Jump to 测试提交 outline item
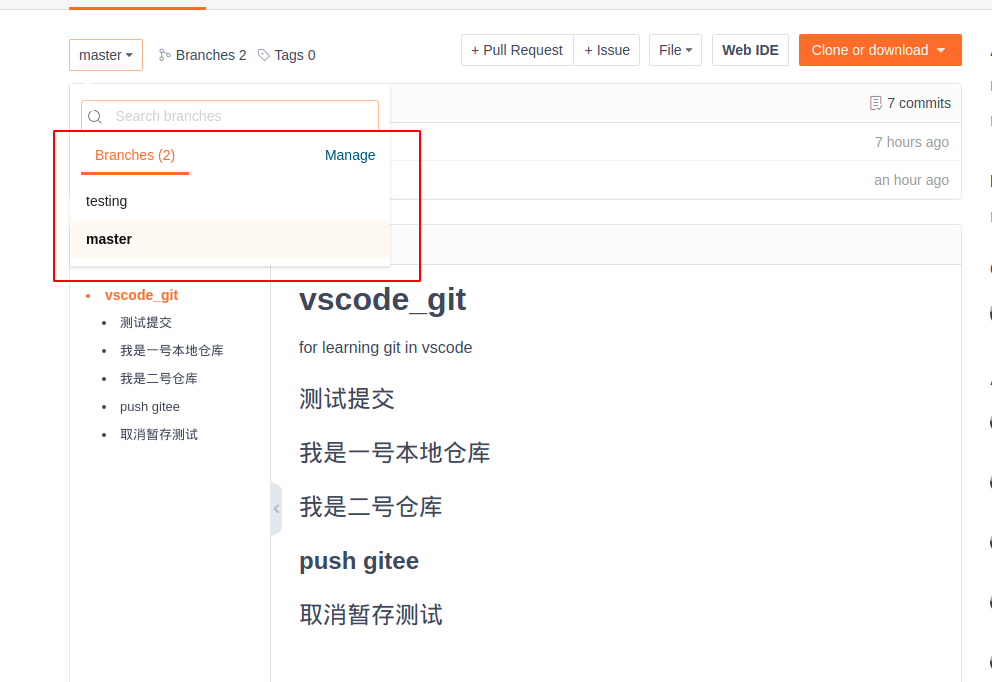Viewport: 992px width, 682px height. (146, 323)
